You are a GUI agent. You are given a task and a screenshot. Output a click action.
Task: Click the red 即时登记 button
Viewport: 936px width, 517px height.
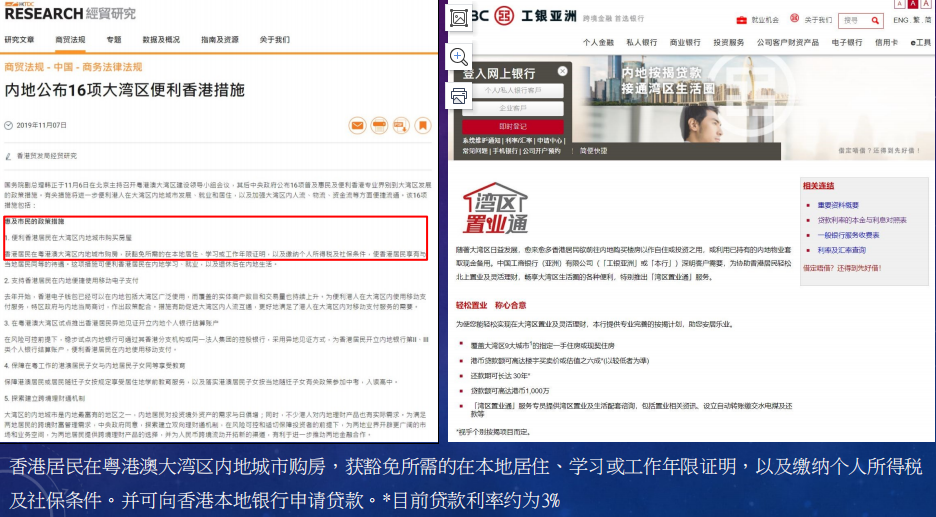pos(513,127)
